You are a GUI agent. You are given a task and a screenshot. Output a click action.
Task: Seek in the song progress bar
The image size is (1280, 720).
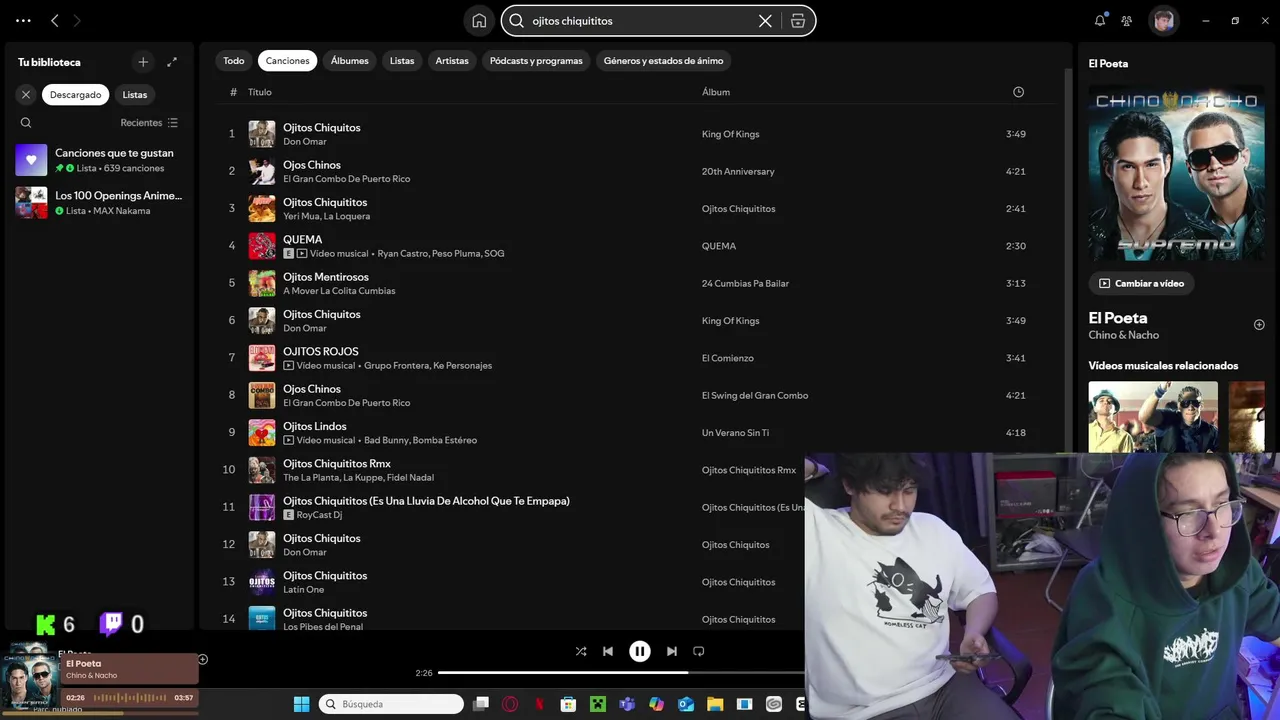(x=620, y=673)
